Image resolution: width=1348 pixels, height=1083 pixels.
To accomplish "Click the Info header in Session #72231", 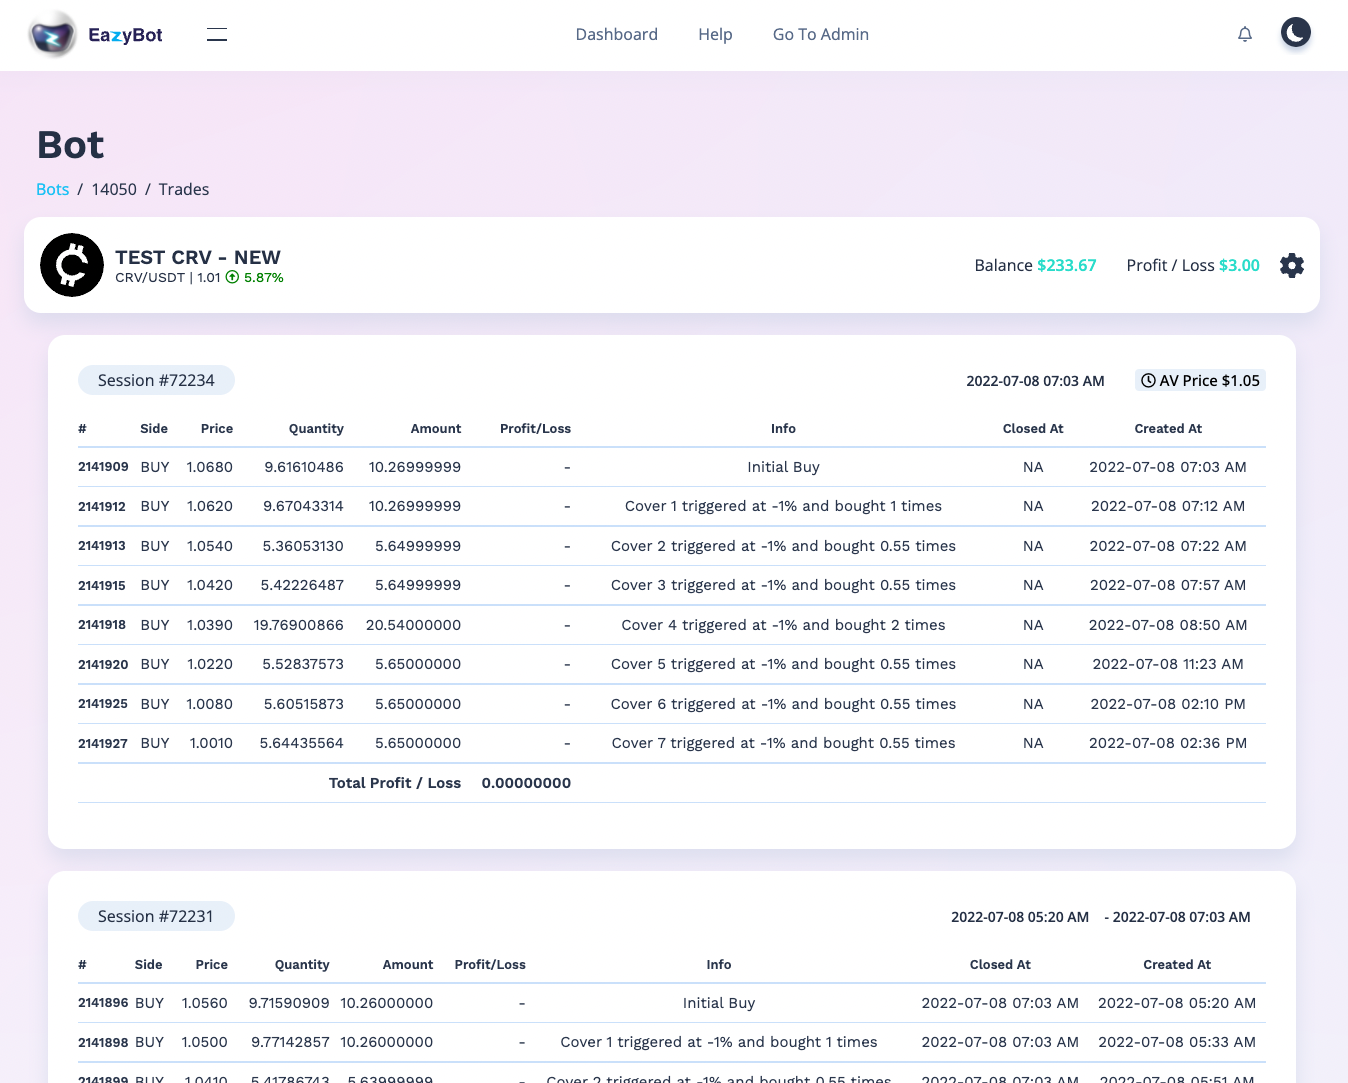I will click(x=719, y=964).
